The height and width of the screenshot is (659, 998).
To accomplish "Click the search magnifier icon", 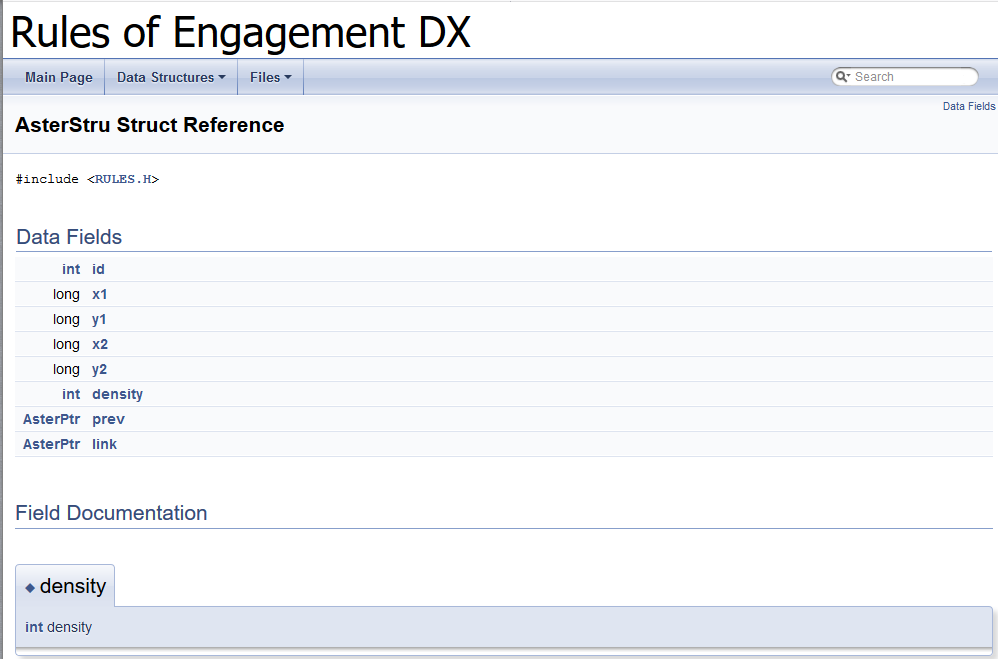I will pos(842,77).
